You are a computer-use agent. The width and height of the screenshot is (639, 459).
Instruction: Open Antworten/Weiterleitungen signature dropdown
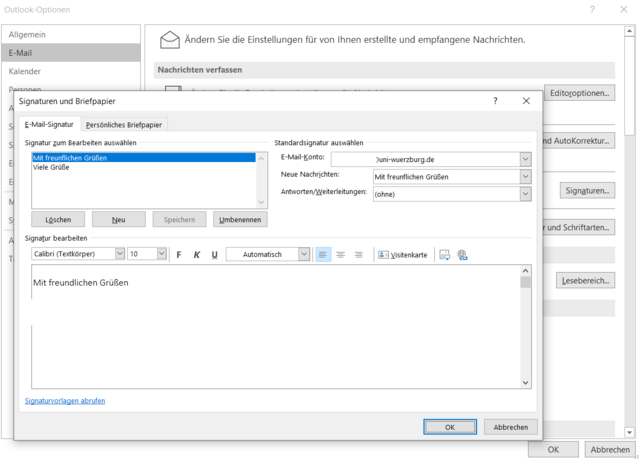tap(525, 194)
